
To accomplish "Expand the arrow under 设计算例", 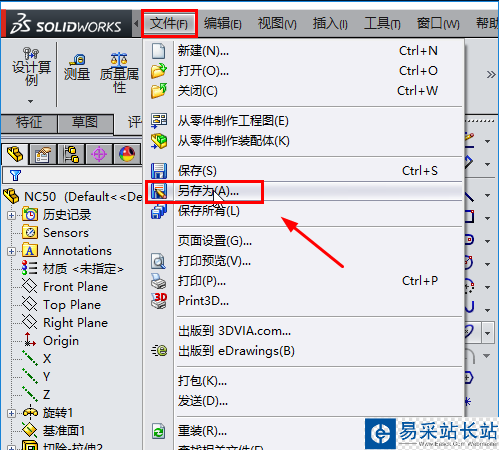I will tap(31, 101).
